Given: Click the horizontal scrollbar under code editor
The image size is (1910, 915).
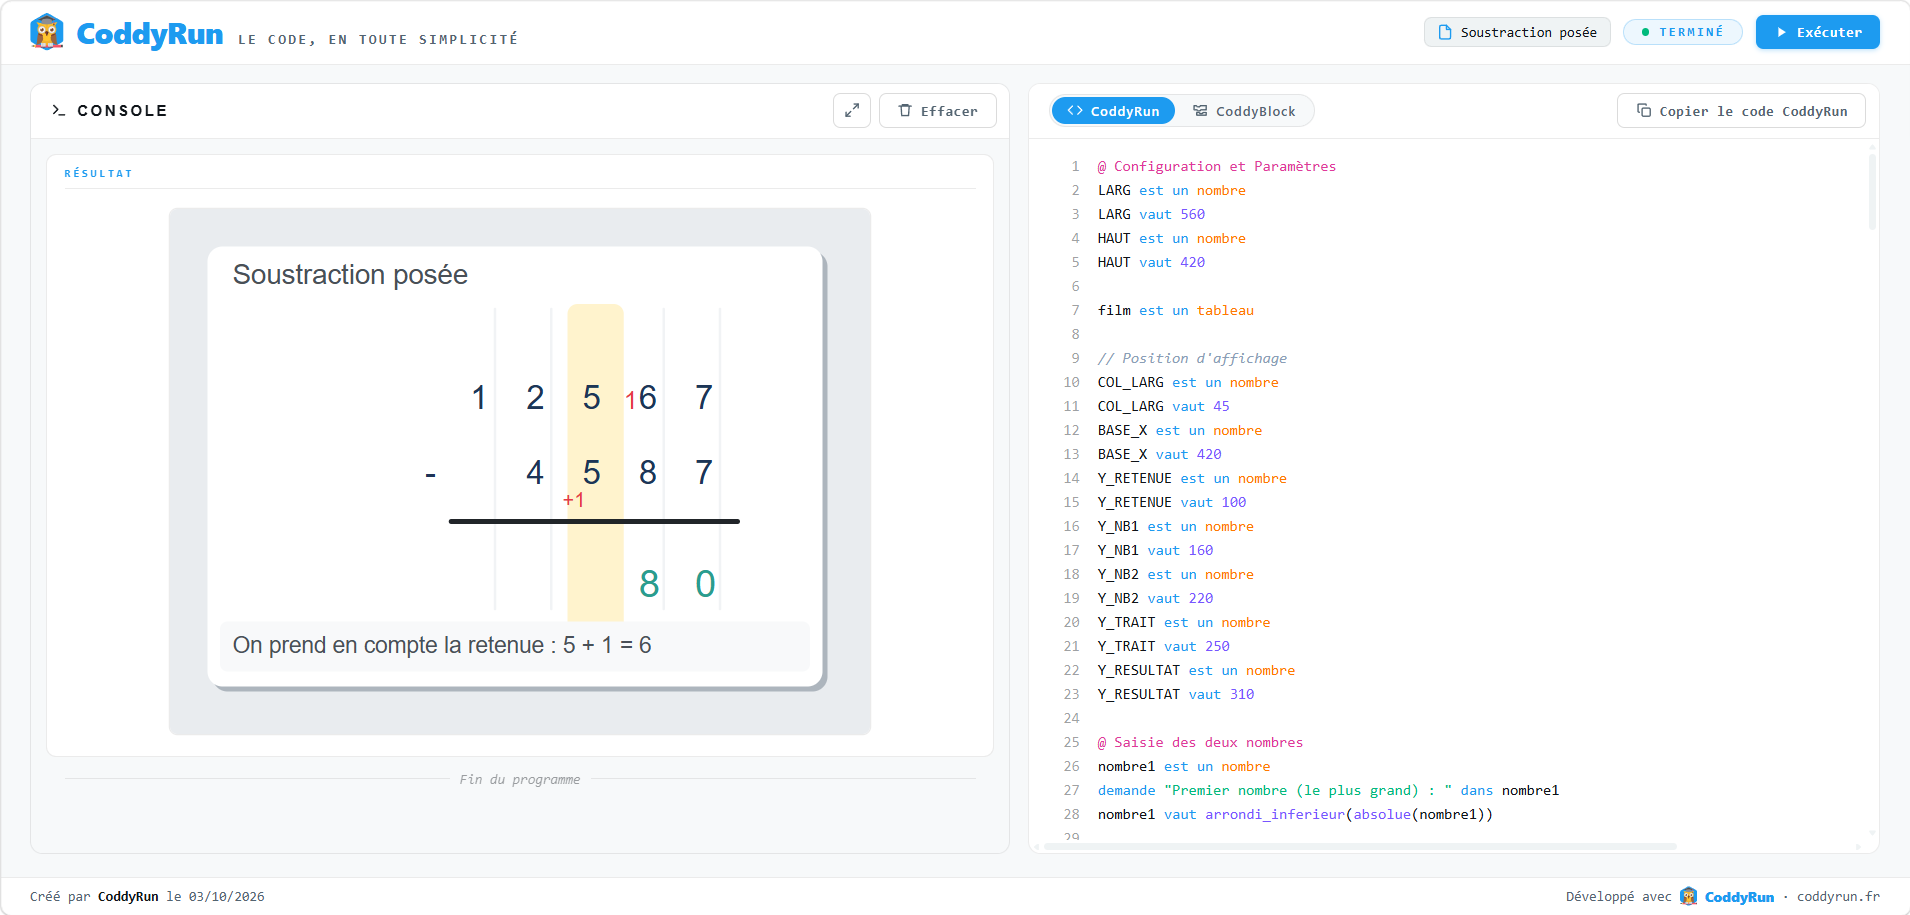Looking at the screenshot, I should (x=1360, y=846).
